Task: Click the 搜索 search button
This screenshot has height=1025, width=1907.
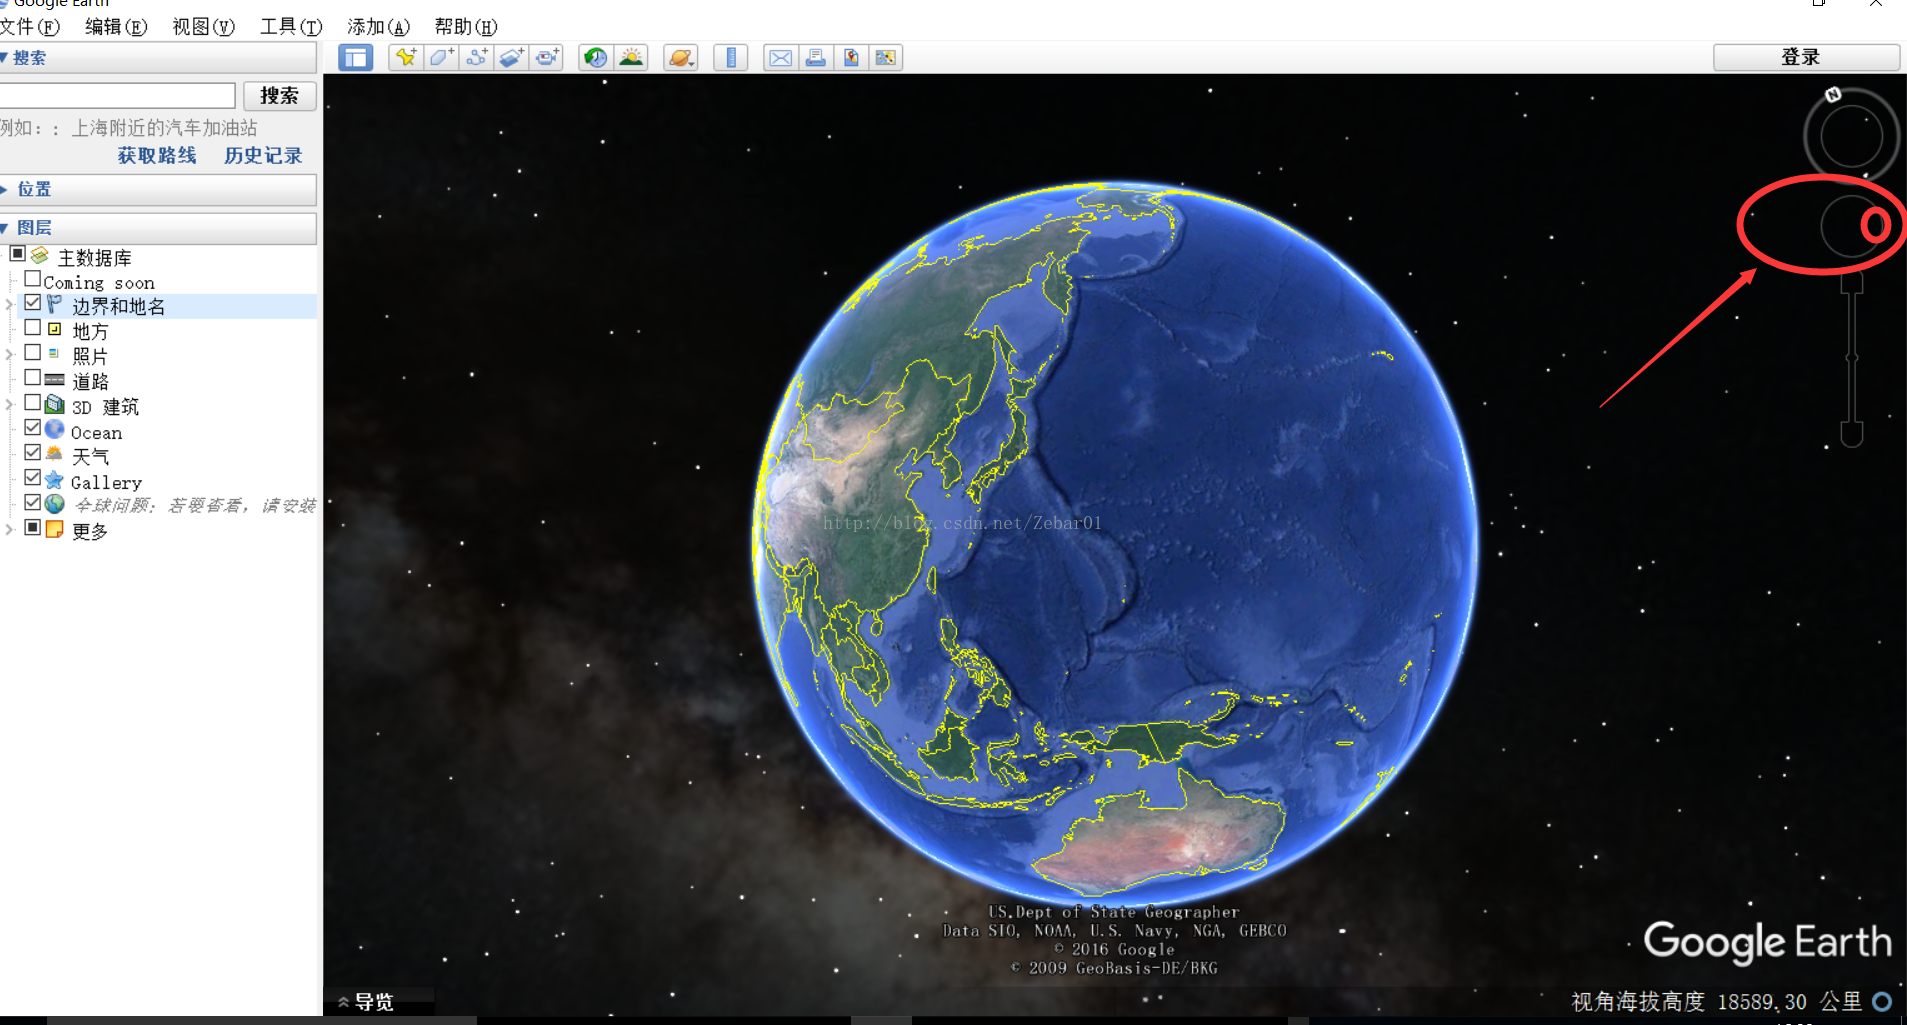Action: (279, 96)
